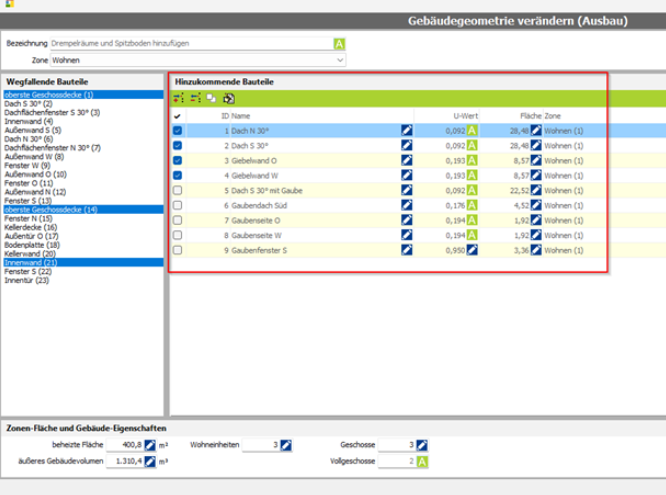Open the Zone dropdown

click(x=198, y=60)
